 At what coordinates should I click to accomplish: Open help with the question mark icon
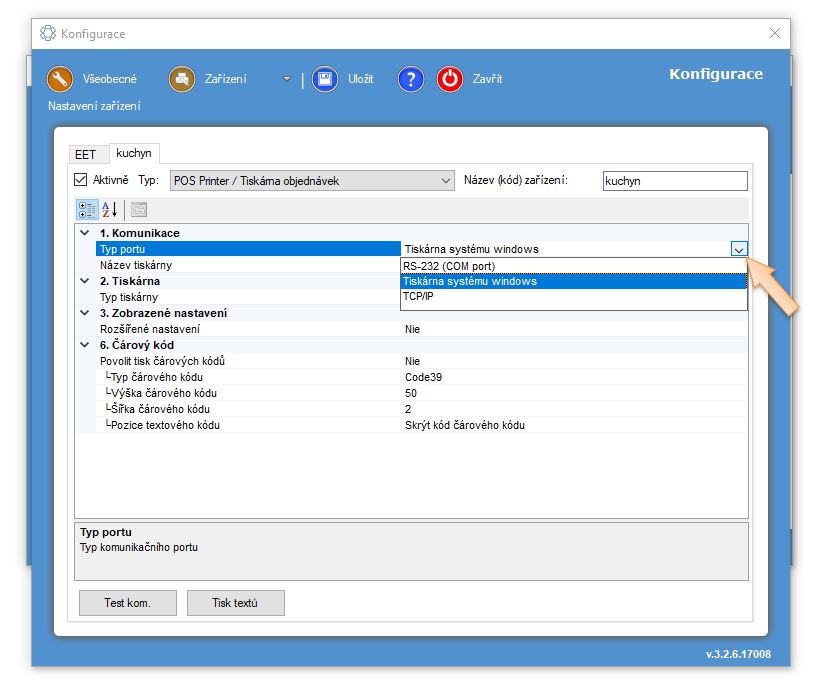coord(411,79)
